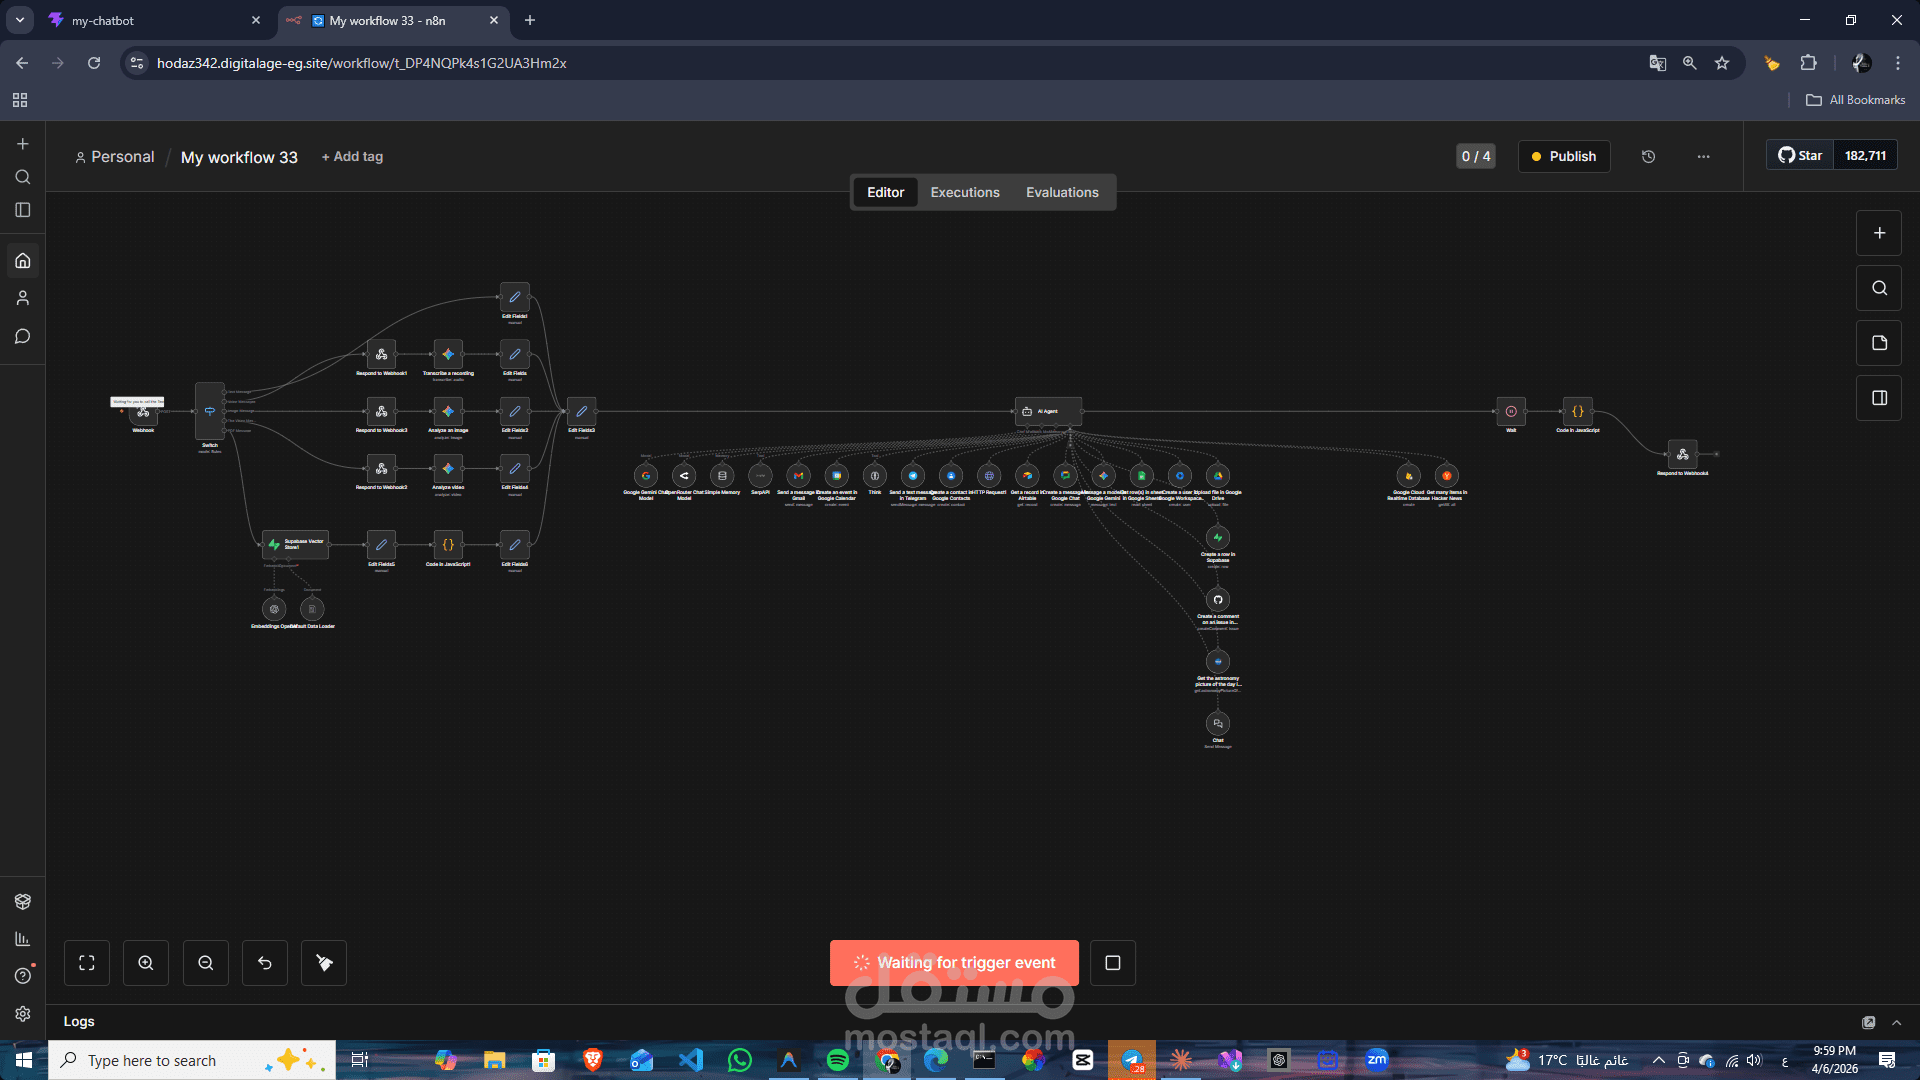The image size is (1920, 1080).
Task: Open the add node plus panel
Action: click(1879, 233)
